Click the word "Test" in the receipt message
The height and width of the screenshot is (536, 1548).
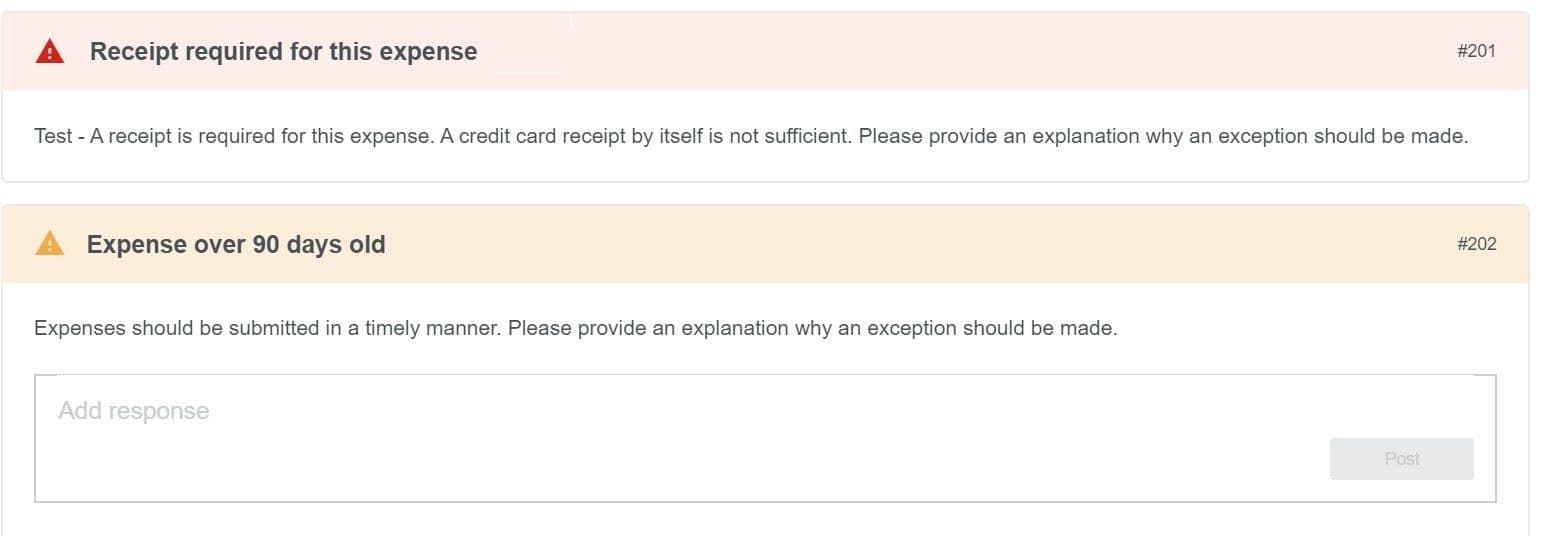52,136
